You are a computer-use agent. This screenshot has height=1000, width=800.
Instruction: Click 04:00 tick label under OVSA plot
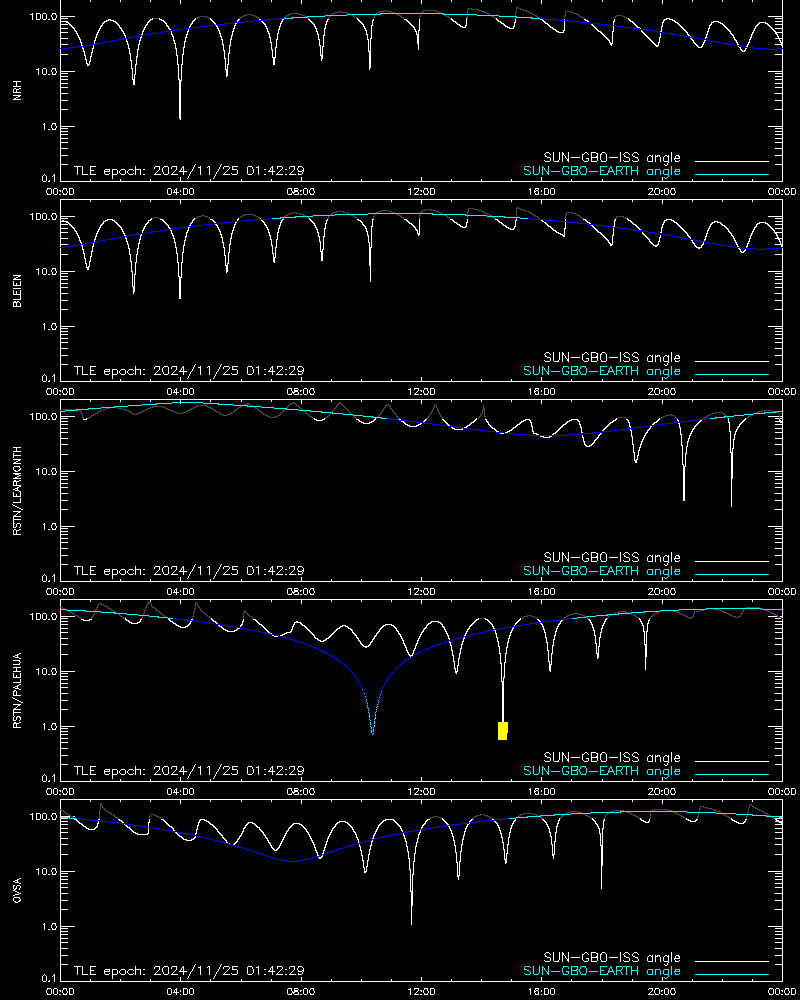pyautogui.click(x=181, y=991)
